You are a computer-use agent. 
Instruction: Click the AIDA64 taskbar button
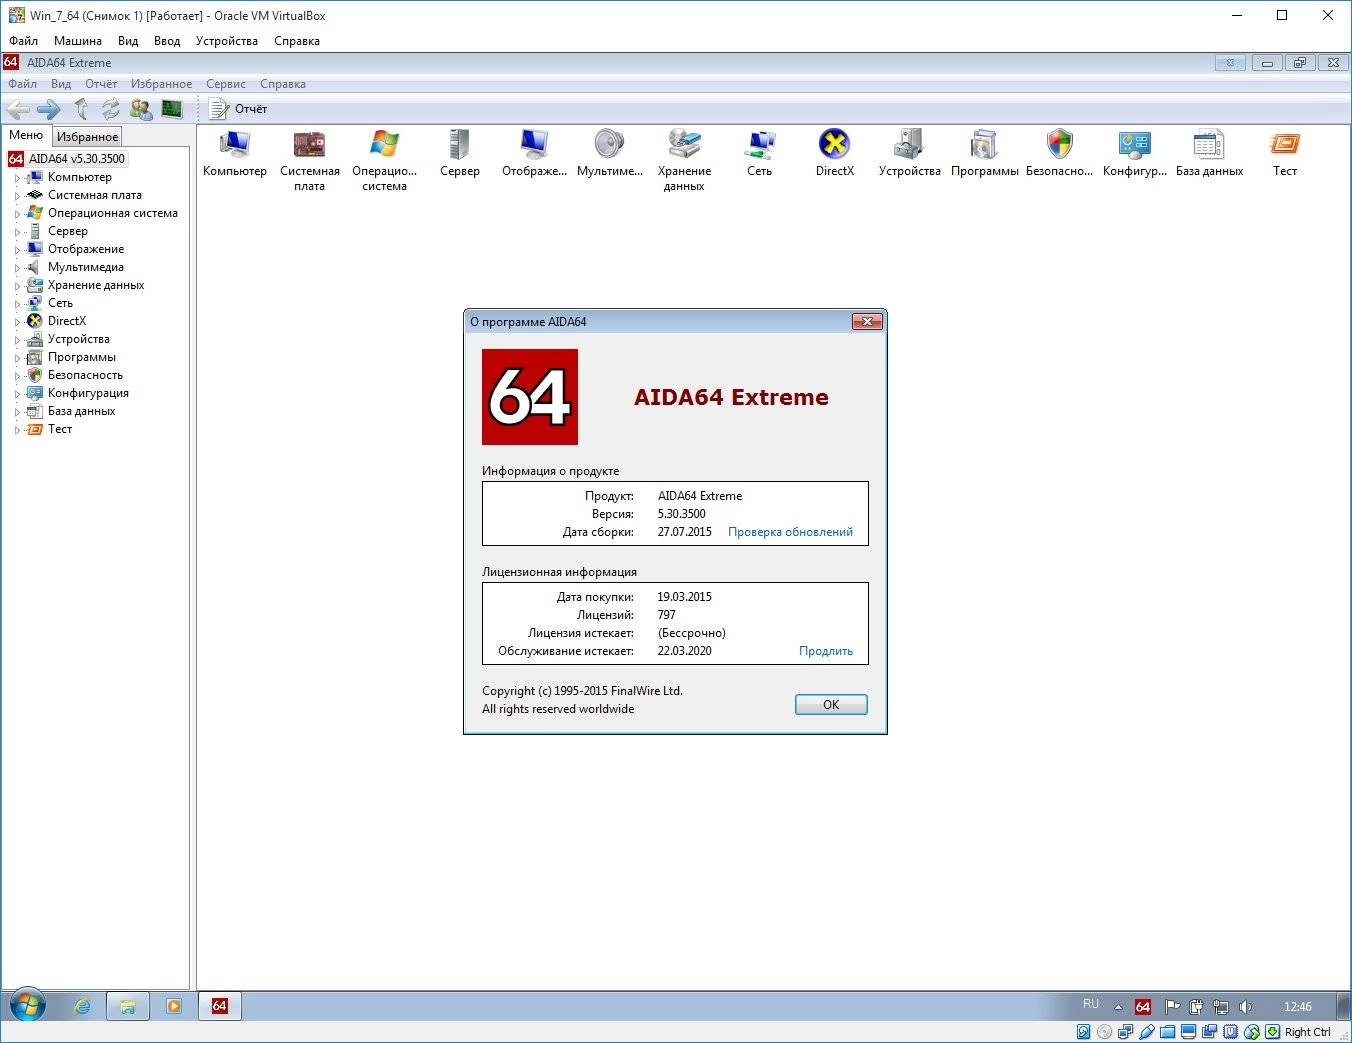[220, 1006]
